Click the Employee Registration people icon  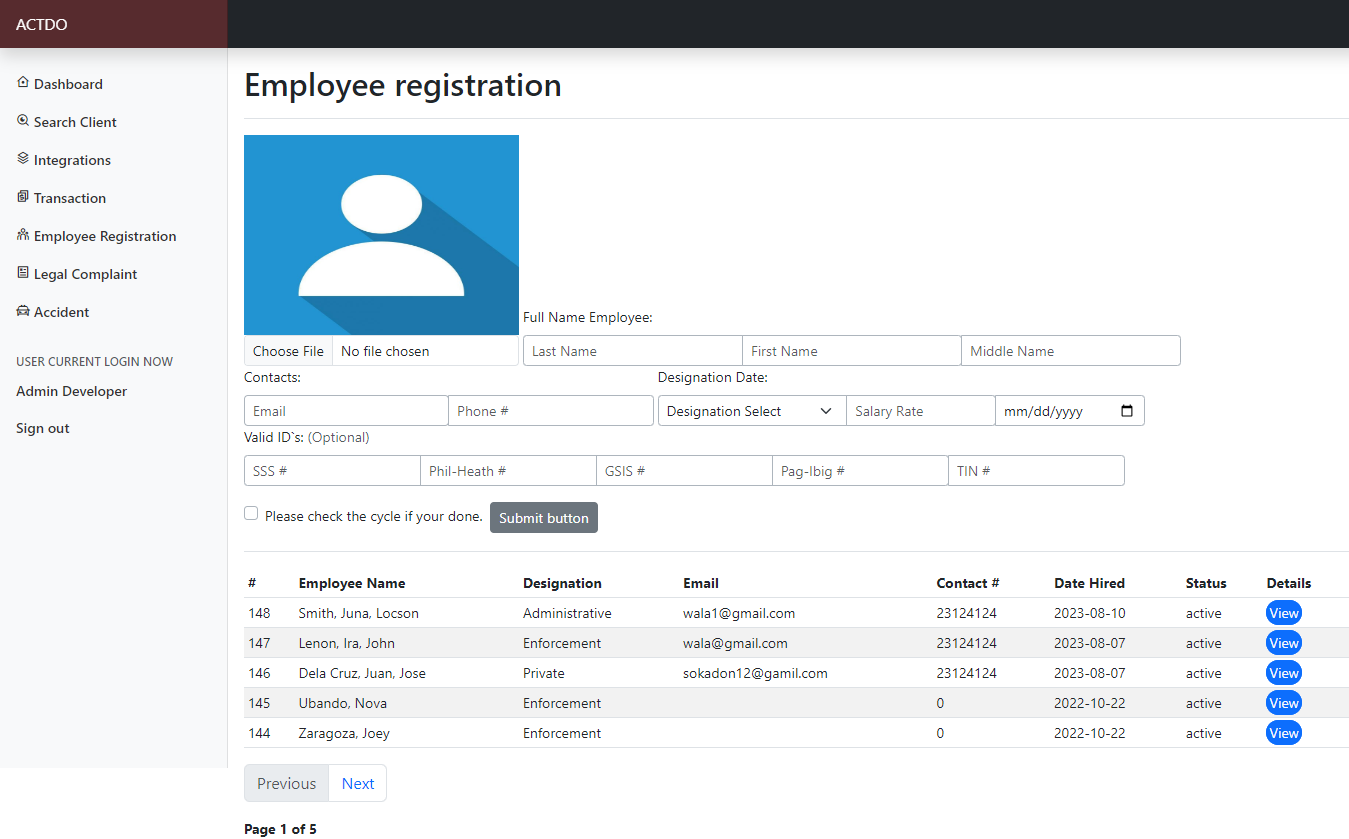pos(23,235)
